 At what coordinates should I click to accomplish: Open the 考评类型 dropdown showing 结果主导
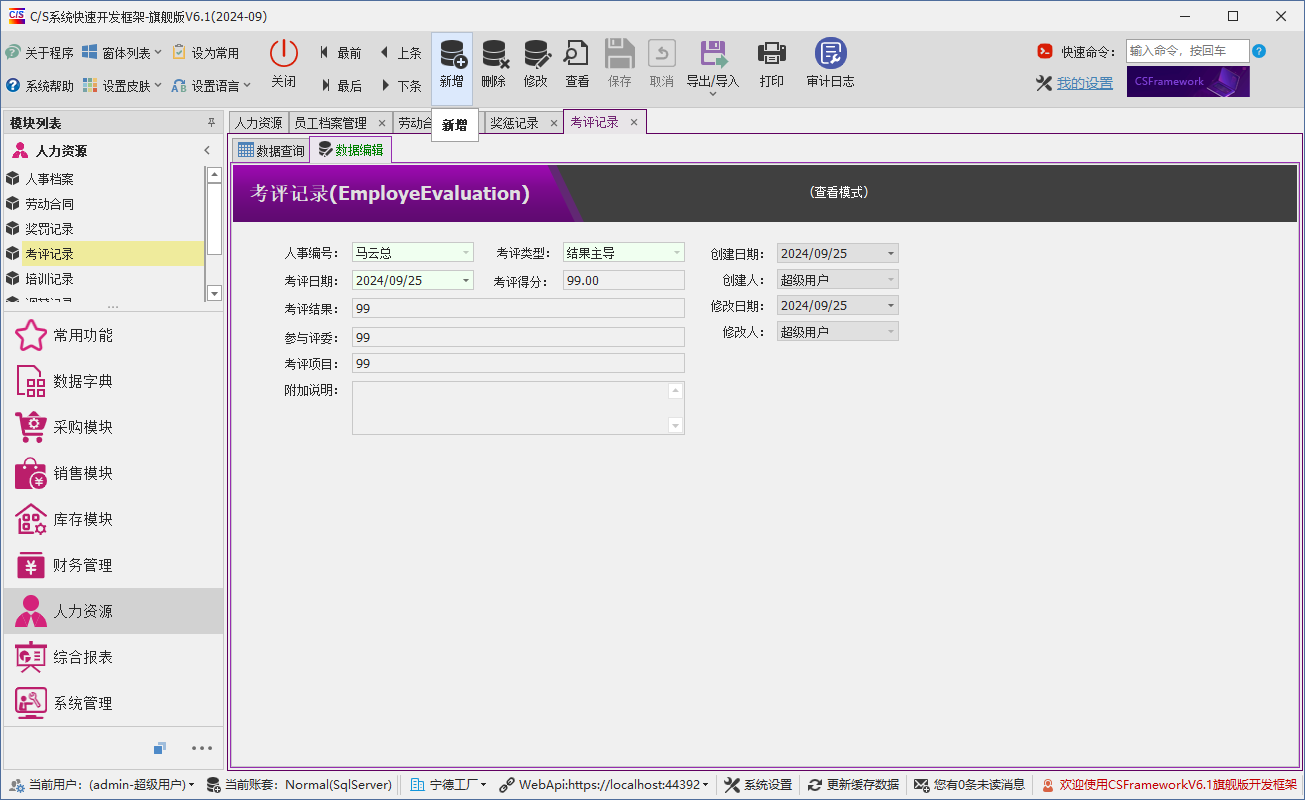point(676,253)
